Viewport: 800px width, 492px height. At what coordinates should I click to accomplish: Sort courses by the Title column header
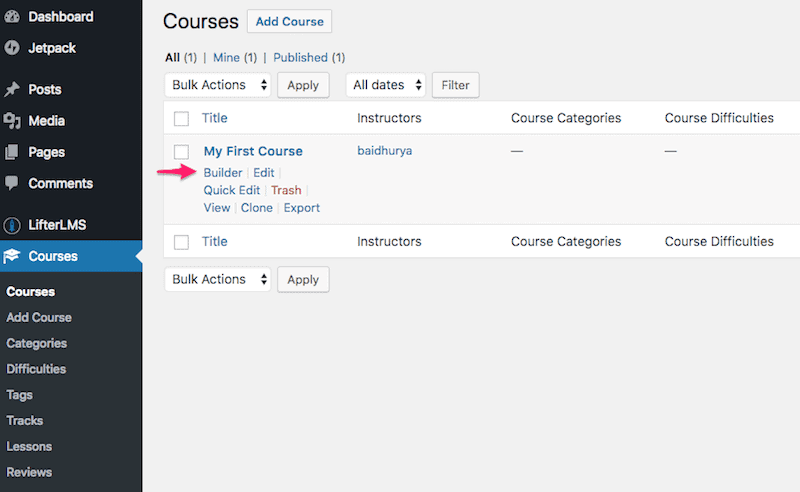tap(215, 118)
